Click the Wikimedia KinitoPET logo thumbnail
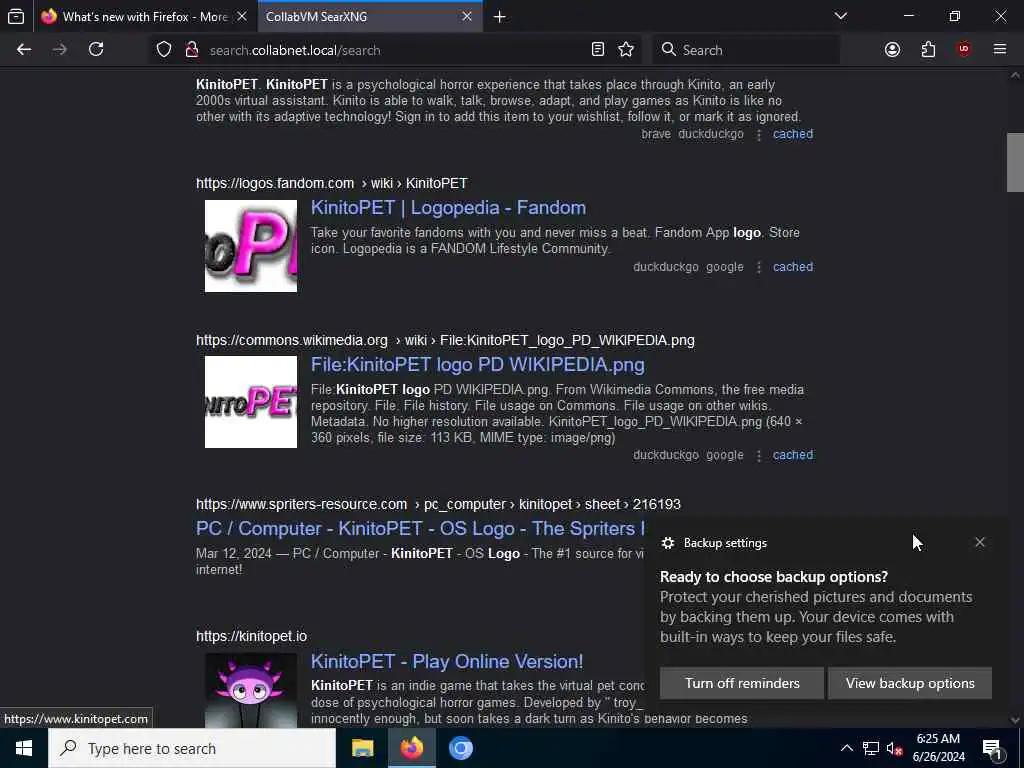Image resolution: width=1024 pixels, height=768 pixels. pyautogui.click(x=251, y=402)
